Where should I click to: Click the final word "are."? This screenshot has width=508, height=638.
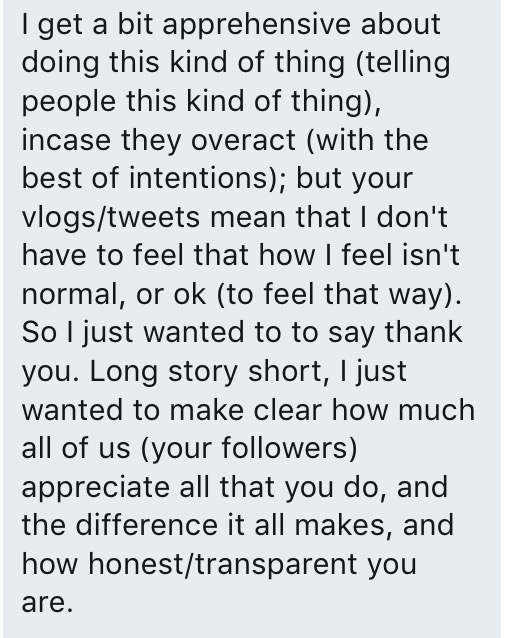(47, 603)
